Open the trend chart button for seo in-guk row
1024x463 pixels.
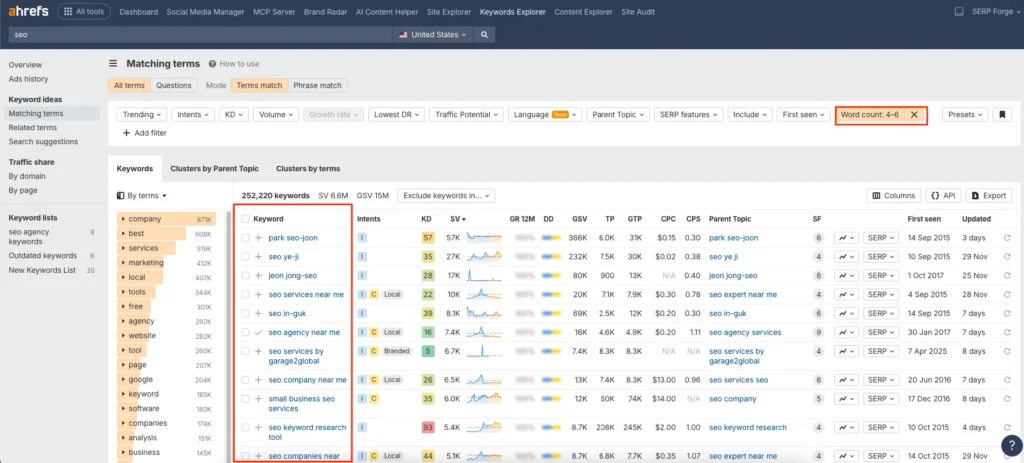[x=847, y=313]
